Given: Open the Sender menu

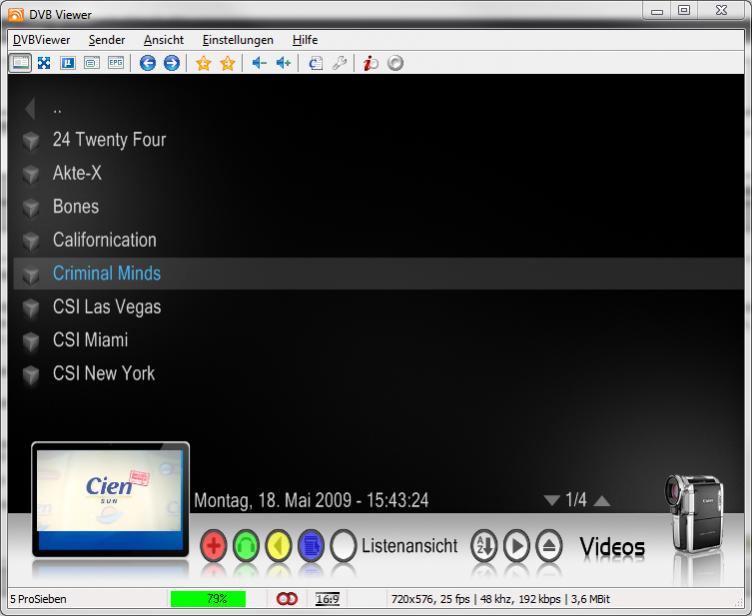Looking at the screenshot, I should [x=106, y=40].
